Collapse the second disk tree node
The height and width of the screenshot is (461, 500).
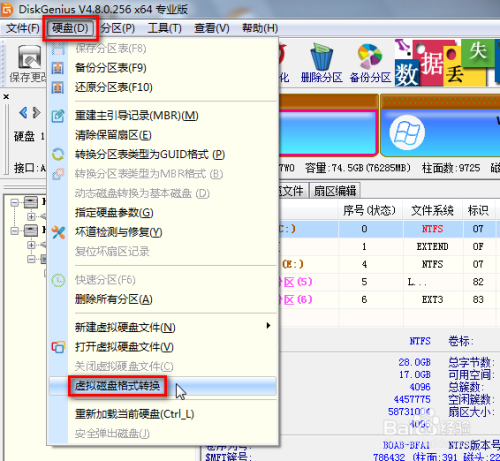[15, 231]
